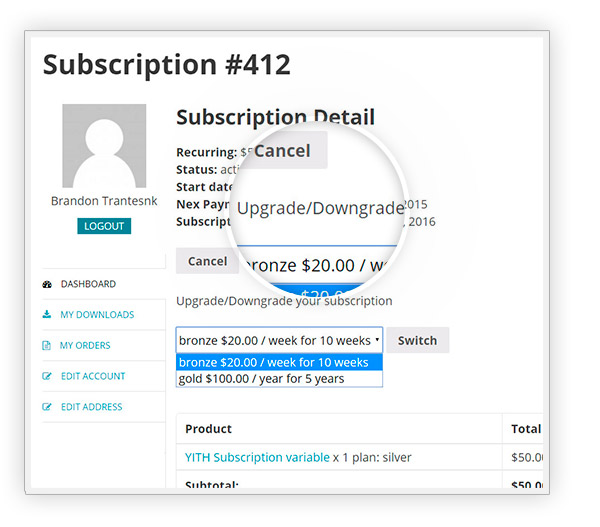The image size is (600, 527).
Task: Open the Dashboard menu item
Action: point(88,284)
